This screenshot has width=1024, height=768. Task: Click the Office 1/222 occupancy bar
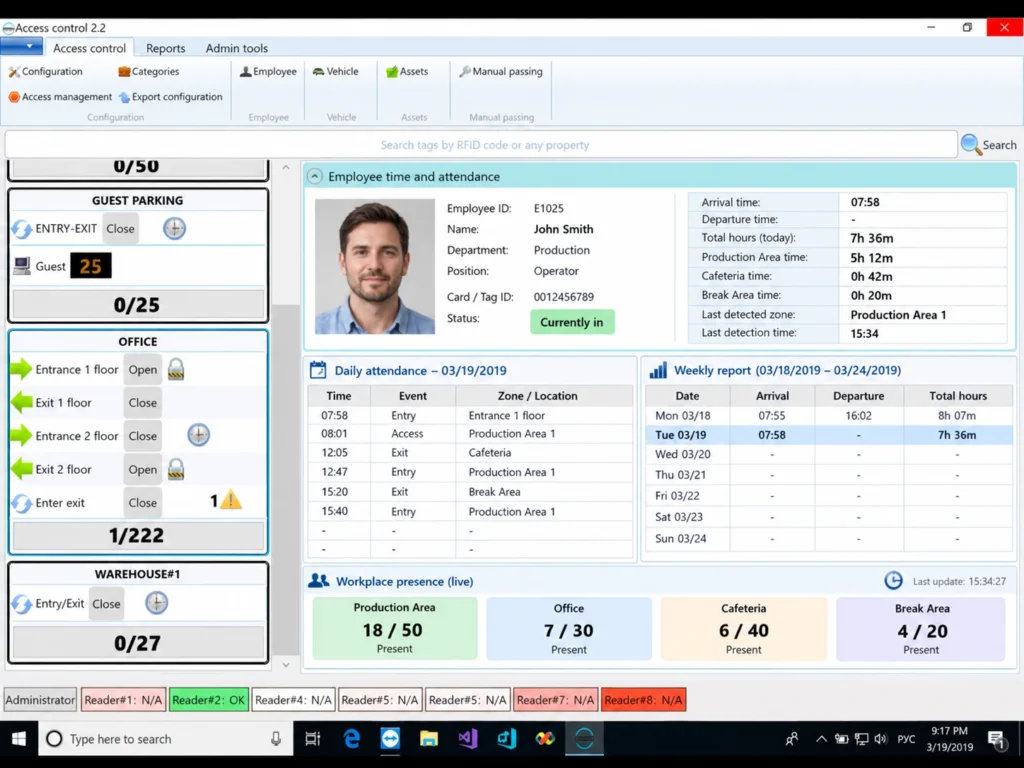[x=138, y=536]
